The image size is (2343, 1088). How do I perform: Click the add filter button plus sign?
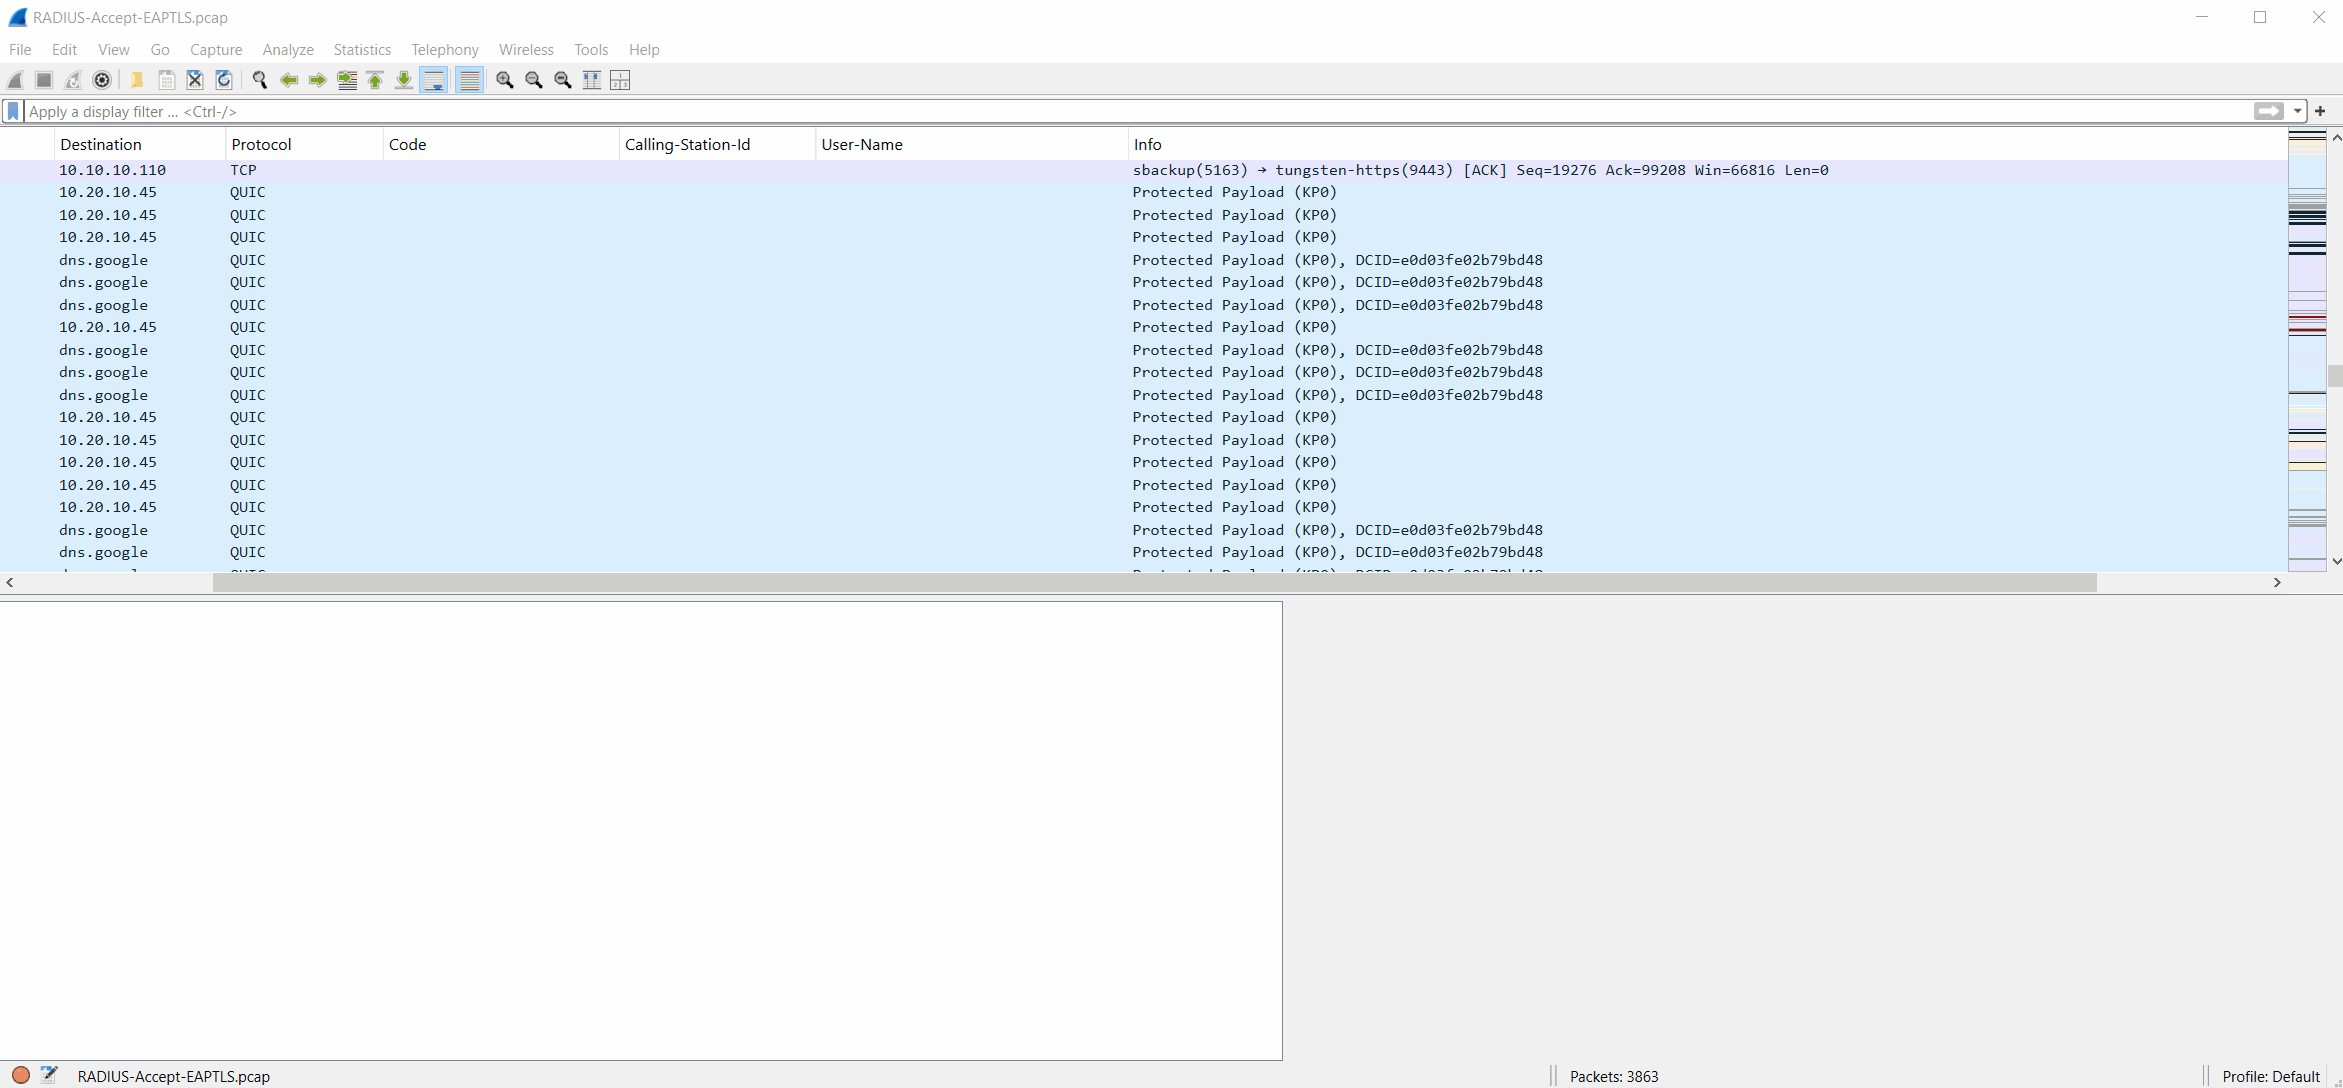coord(2320,111)
